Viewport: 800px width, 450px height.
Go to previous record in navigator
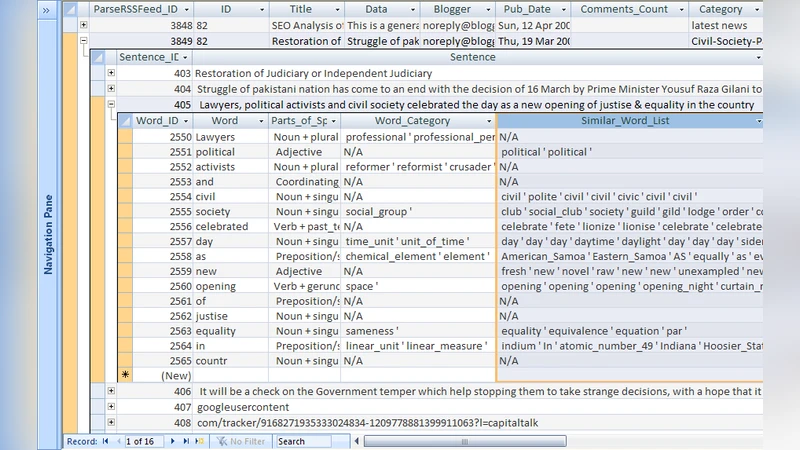click(117, 441)
